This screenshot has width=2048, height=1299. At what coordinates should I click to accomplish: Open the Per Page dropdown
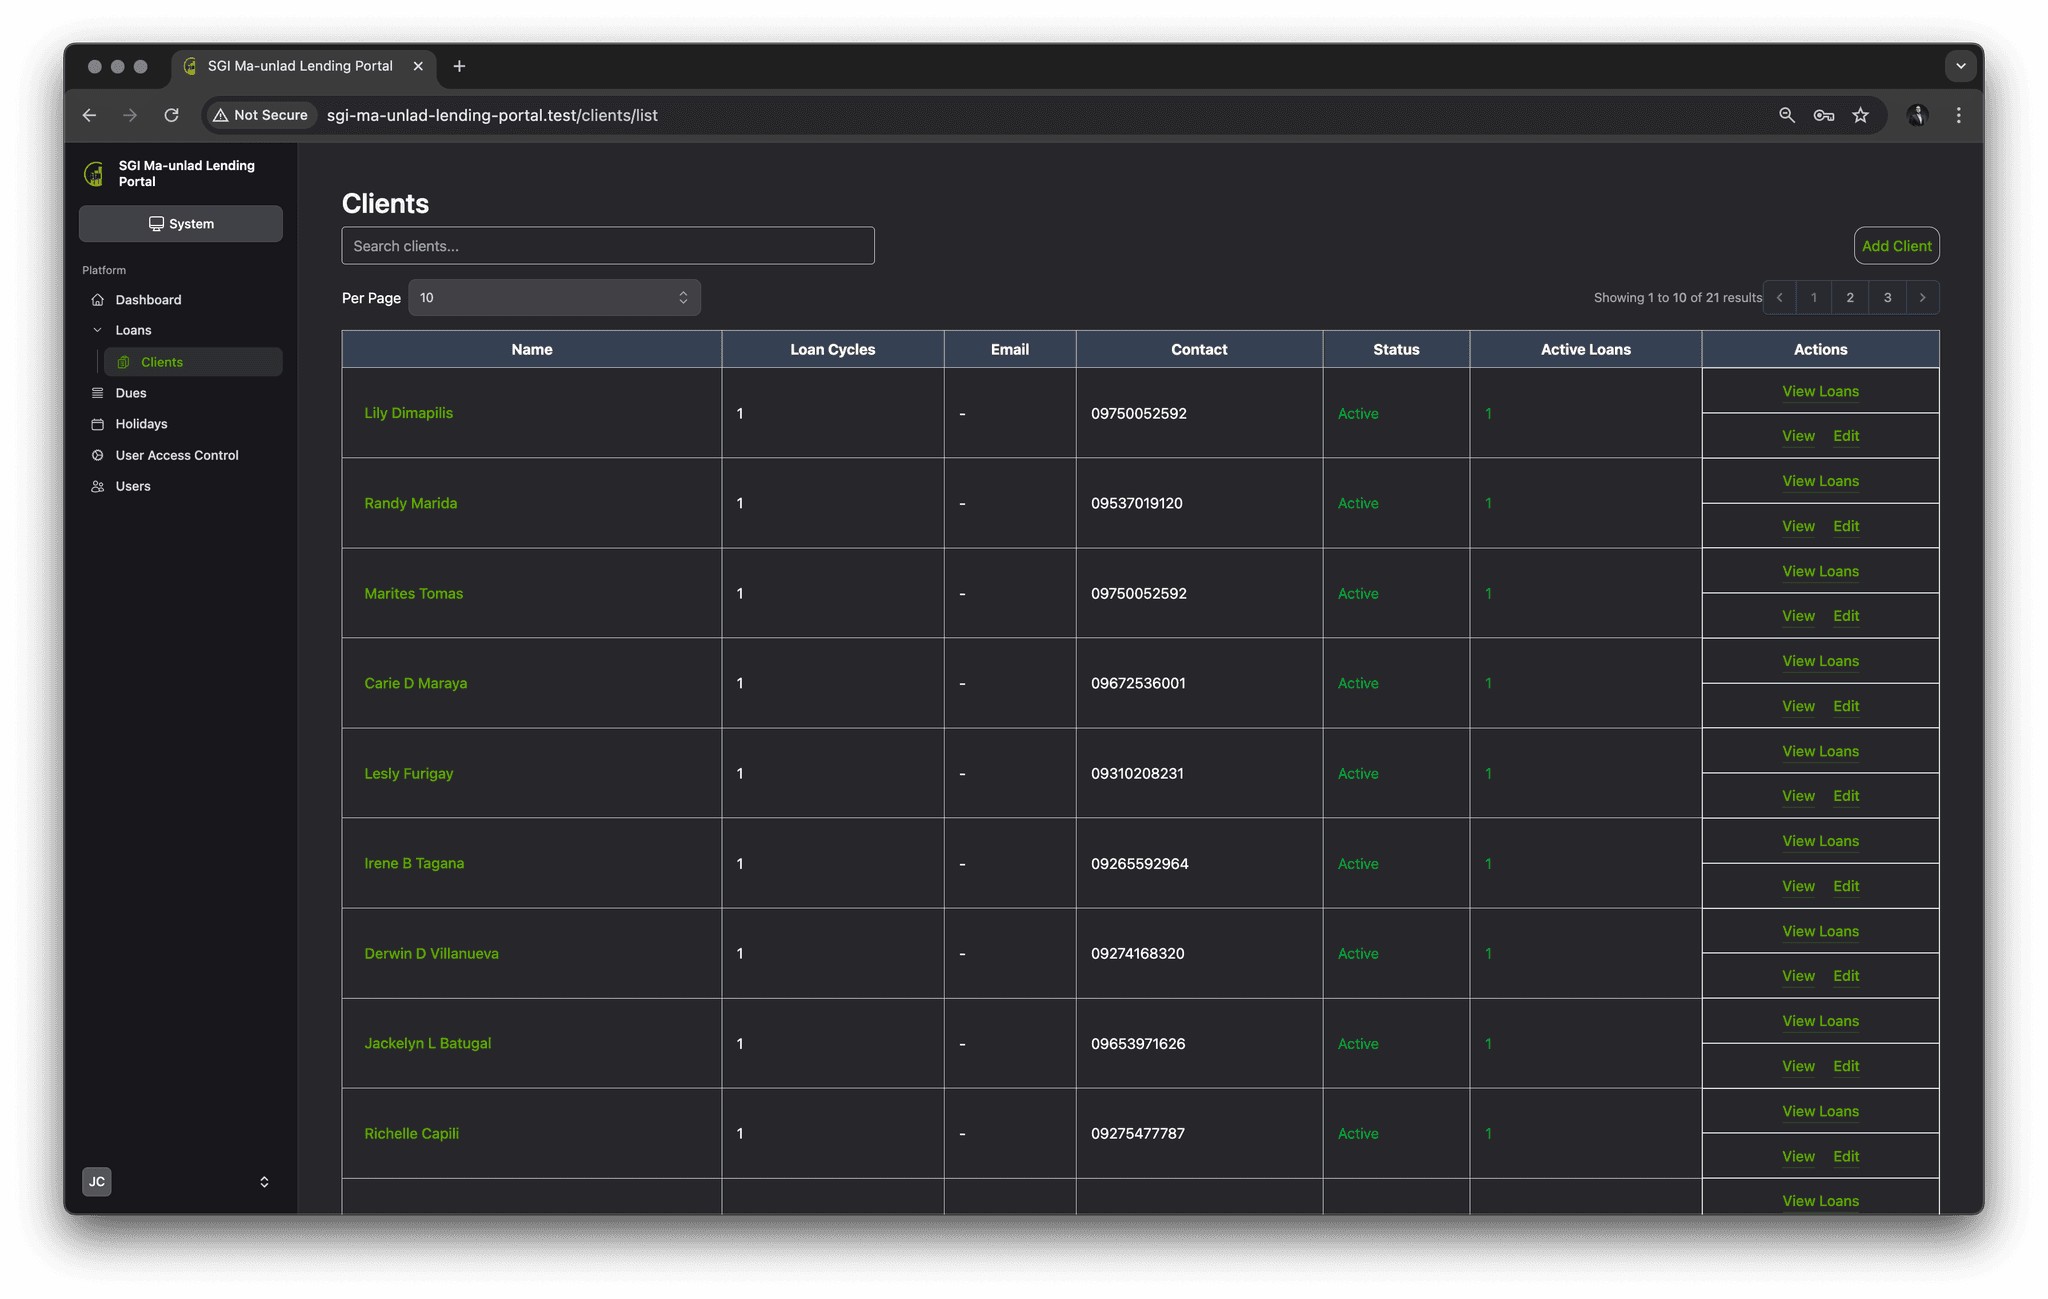554,298
